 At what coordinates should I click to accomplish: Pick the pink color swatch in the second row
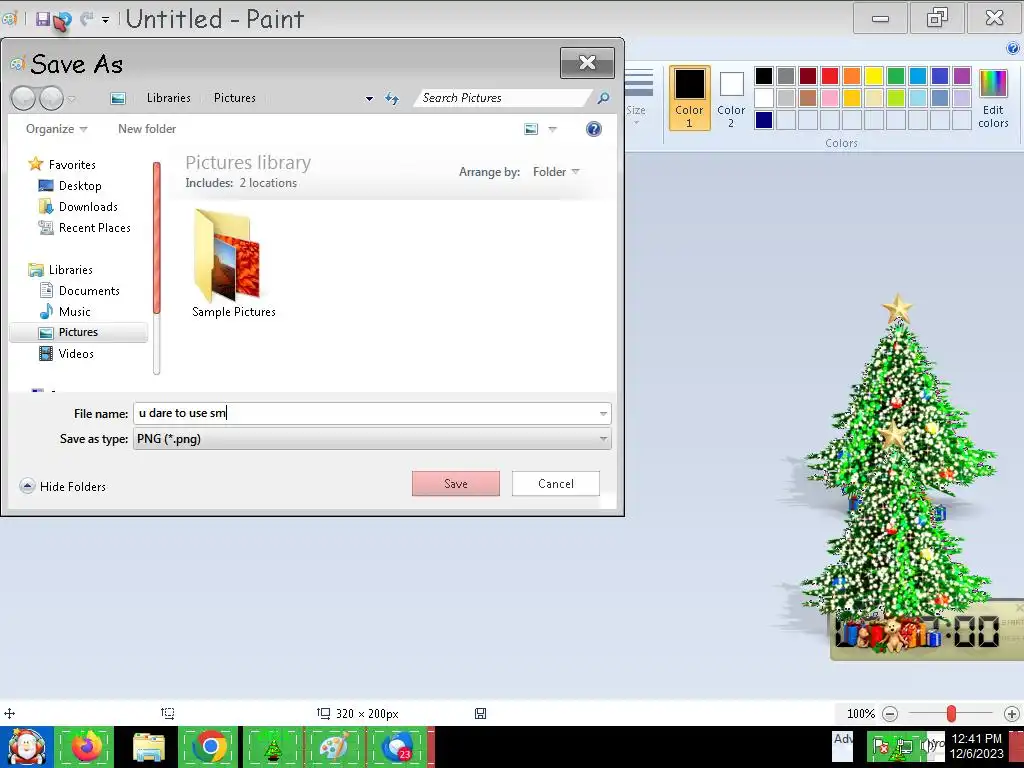[x=829, y=98]
